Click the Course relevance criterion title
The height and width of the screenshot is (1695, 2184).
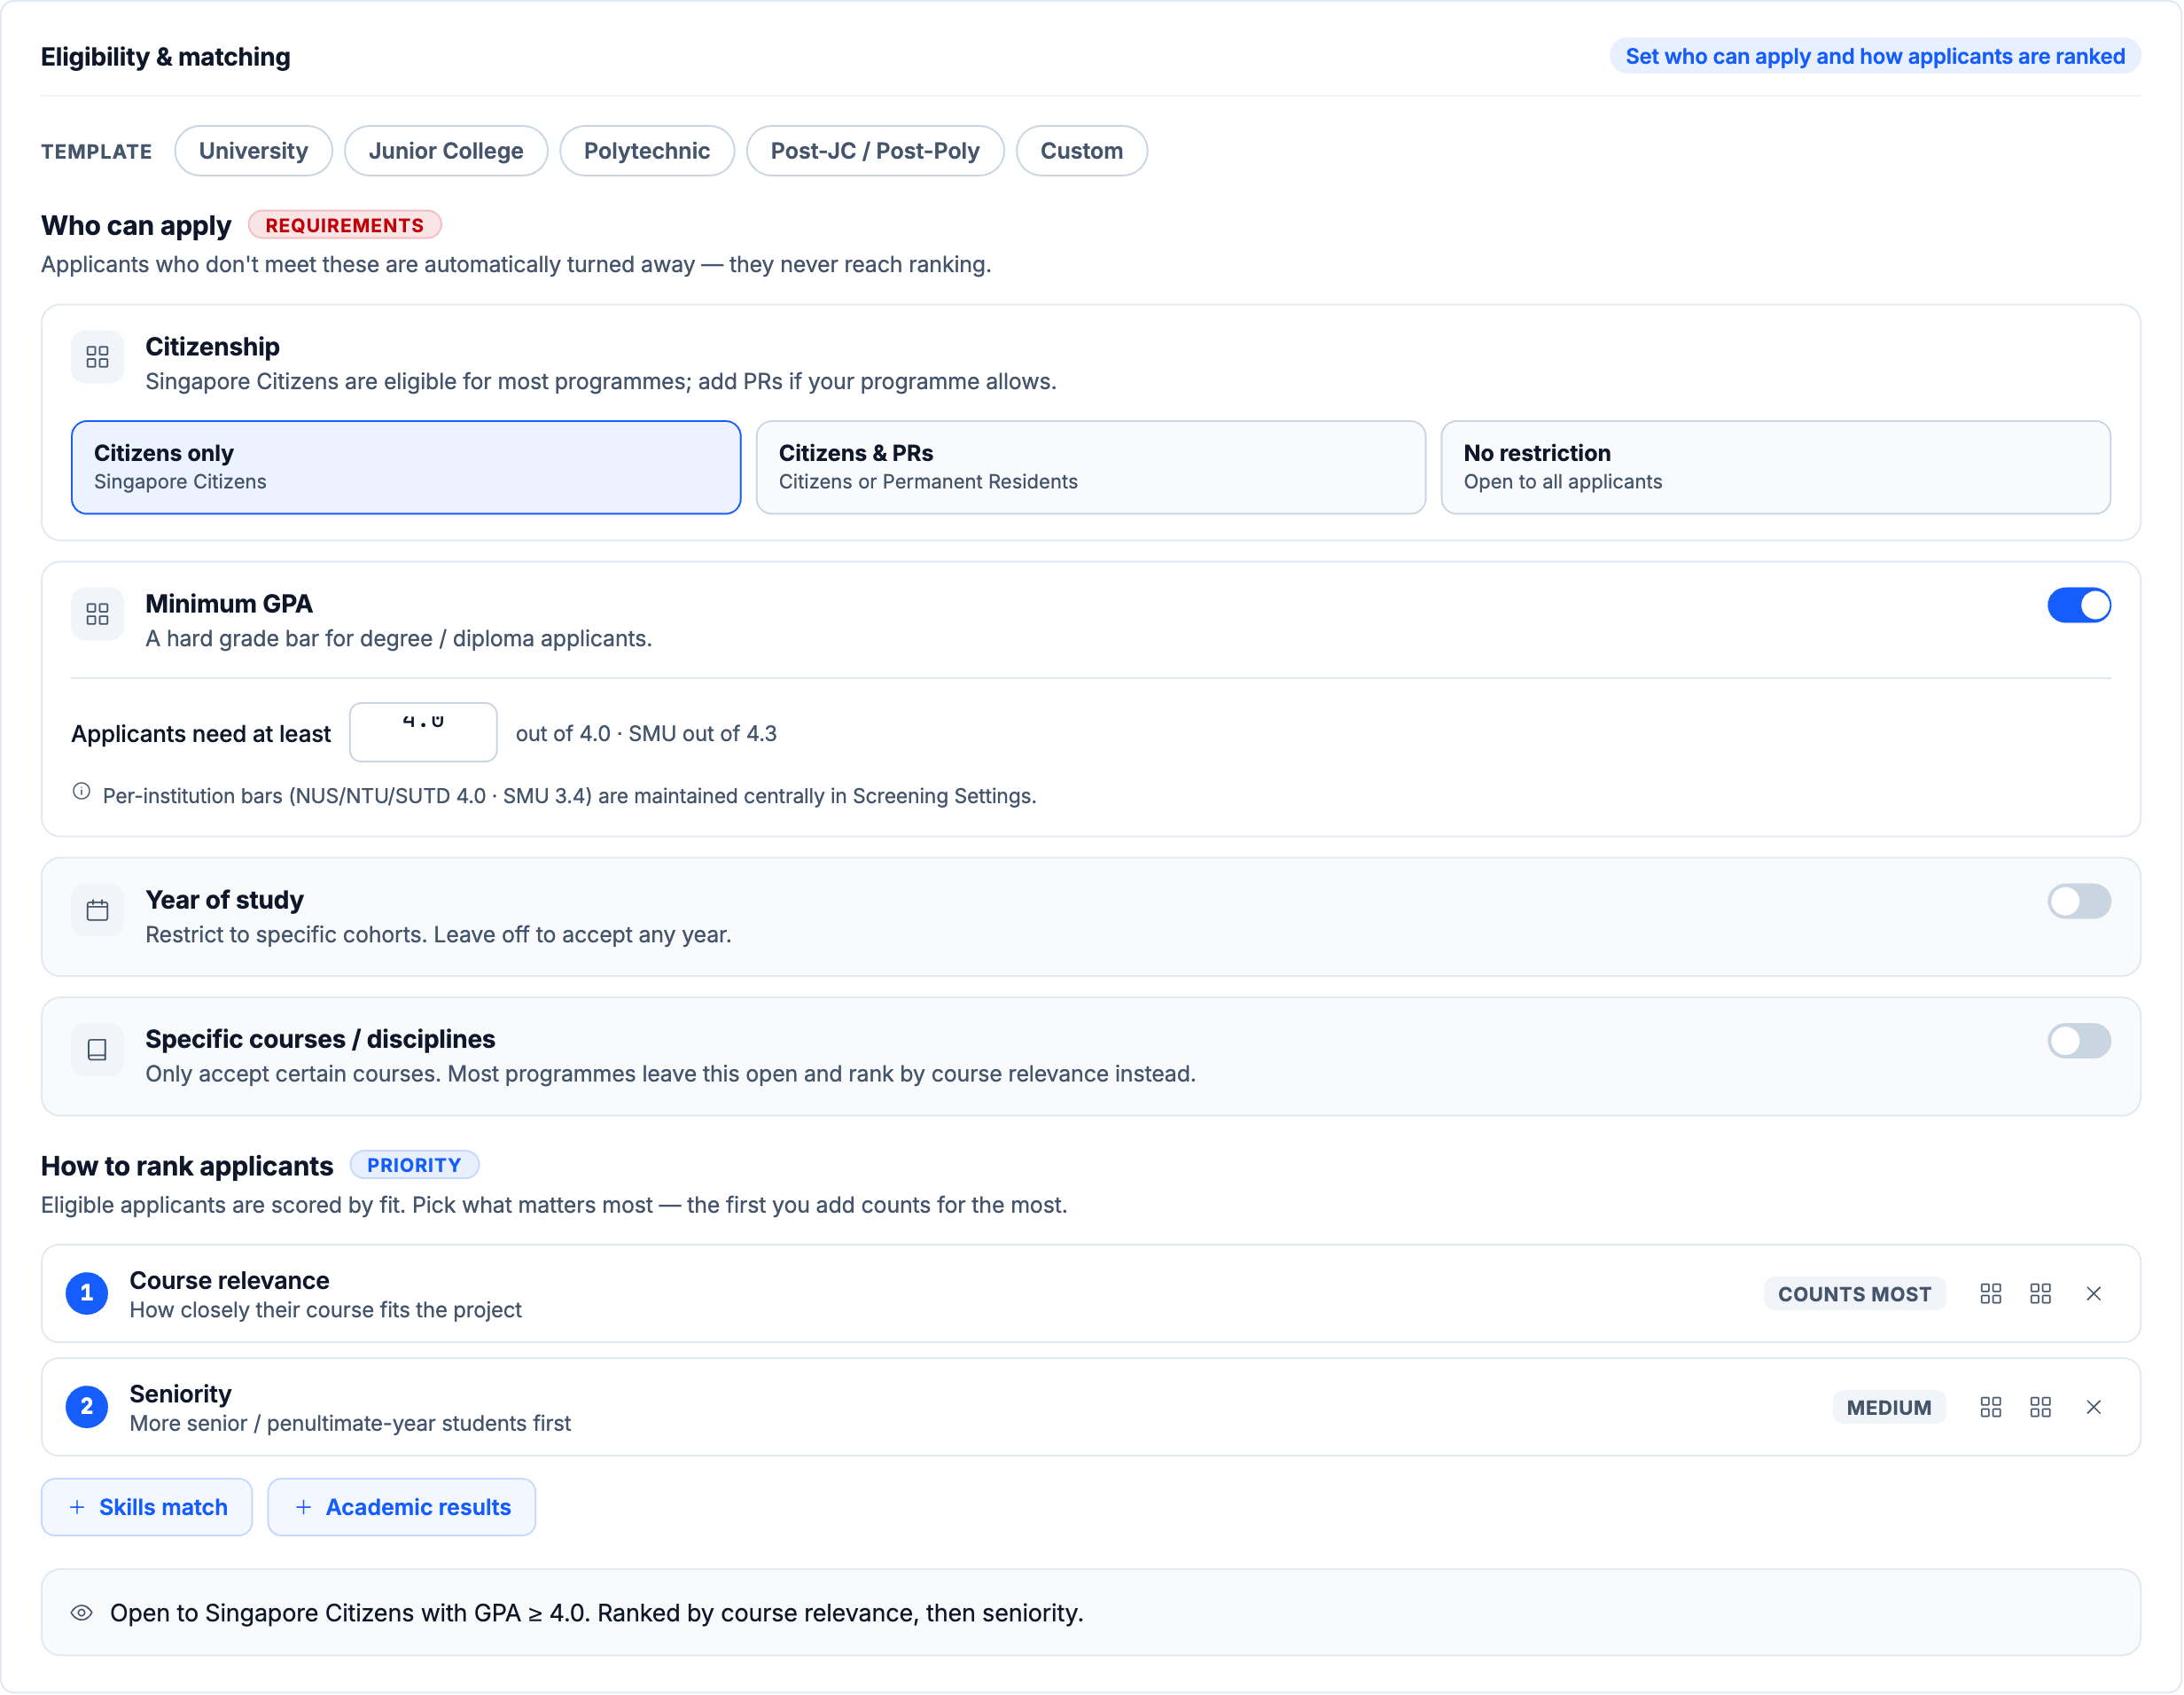coord(229,1281)
